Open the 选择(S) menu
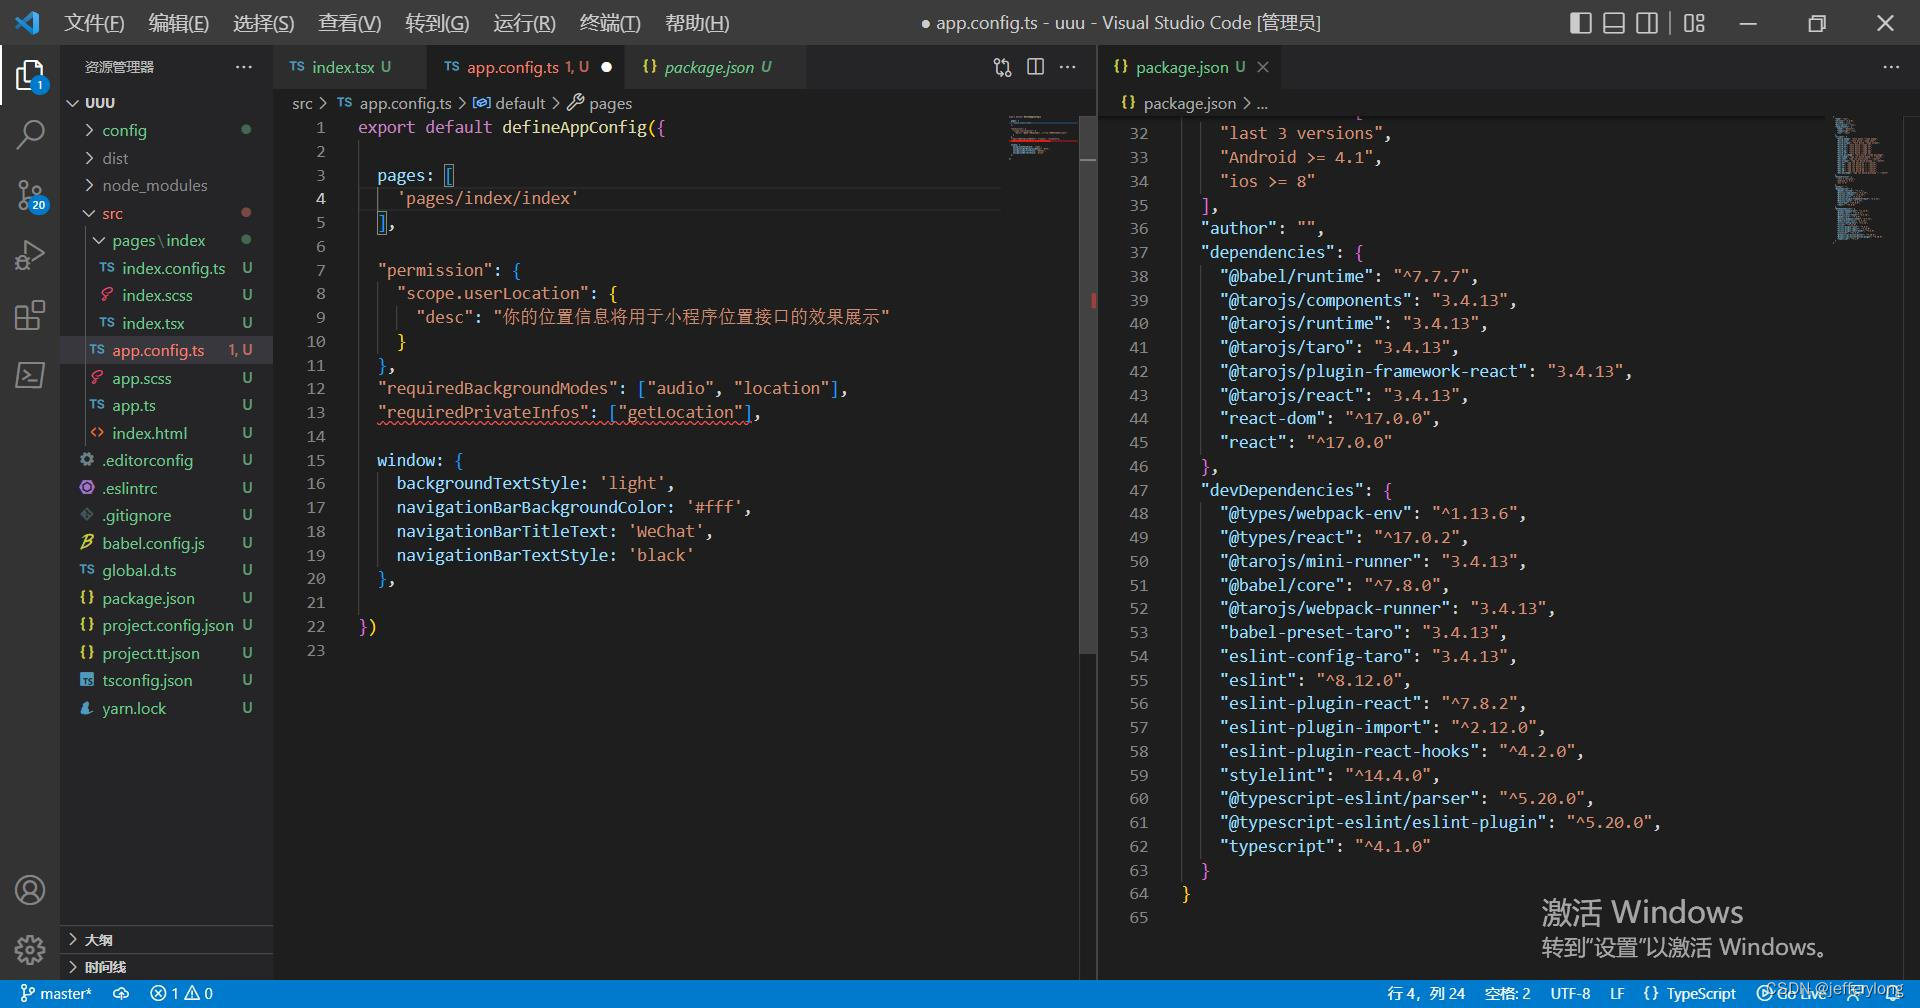 263,23
